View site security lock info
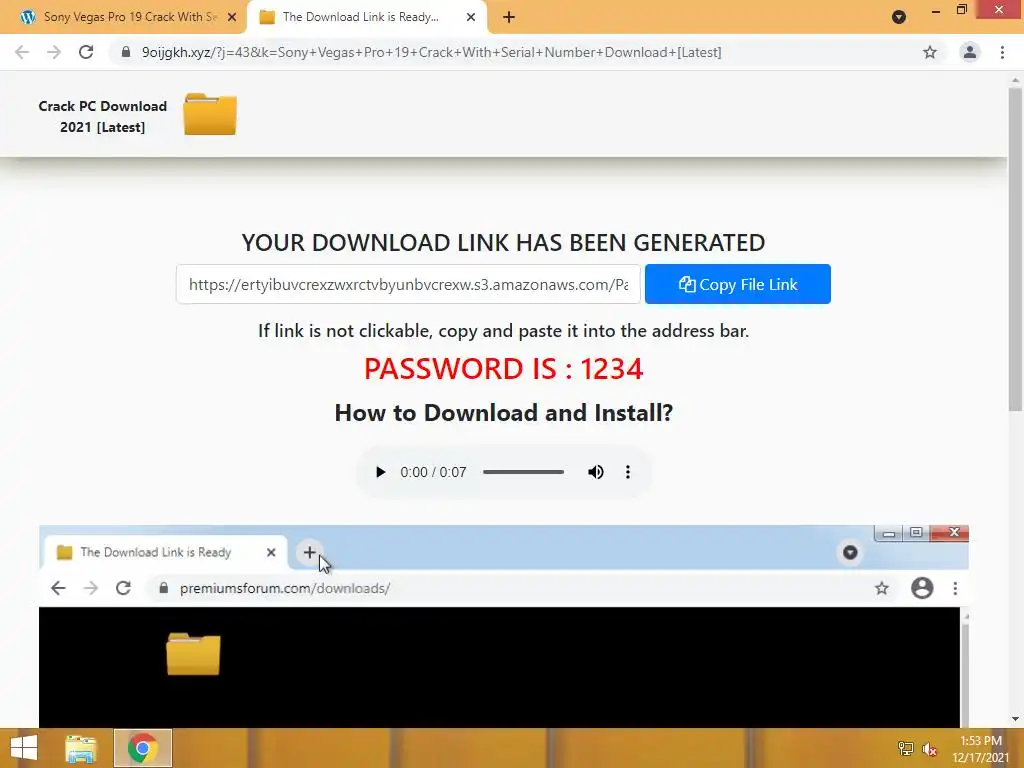Screen dimensions: 1024x768 pyautogui.click(x=126, y=52)
